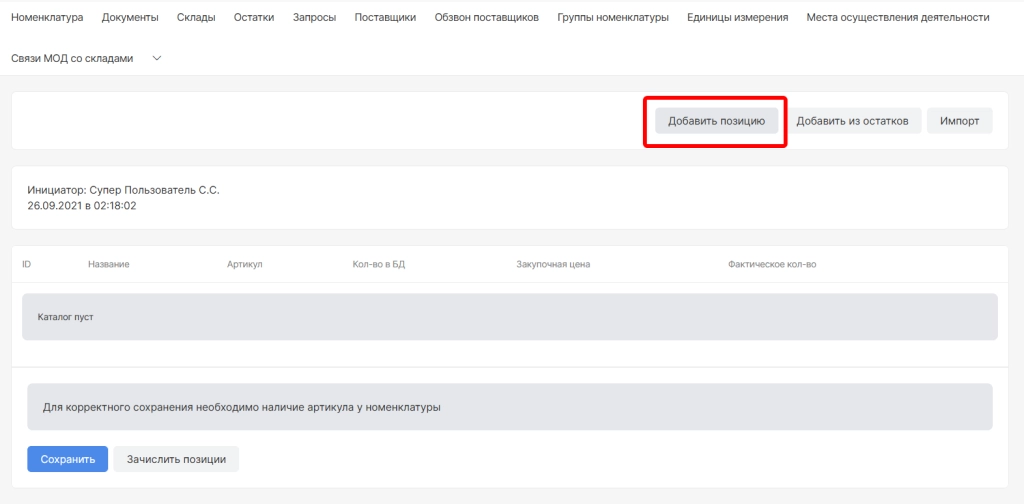This screenshot has height=504, width=1024.
Task: Open Группы номенклатуры menu item
Action: point(613,17)
